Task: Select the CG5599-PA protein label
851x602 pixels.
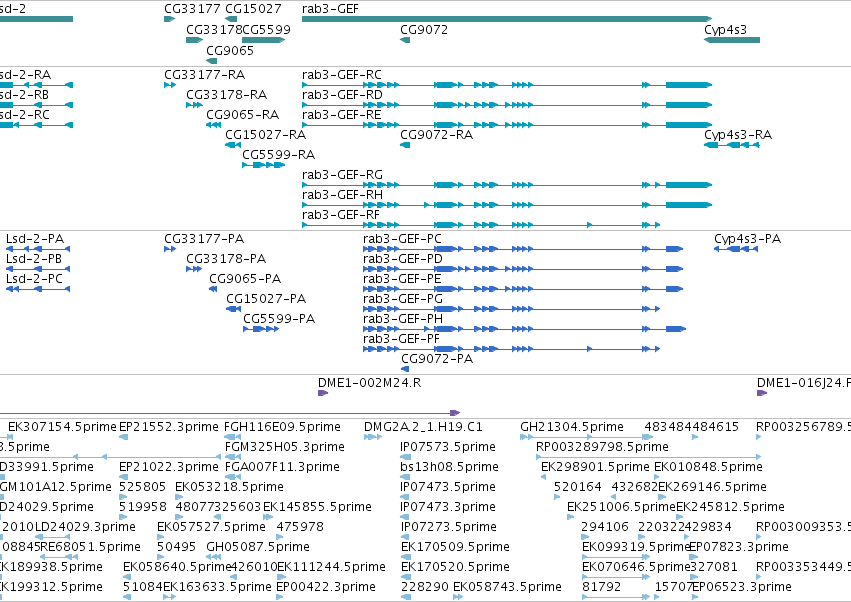Action: point(279,318)
